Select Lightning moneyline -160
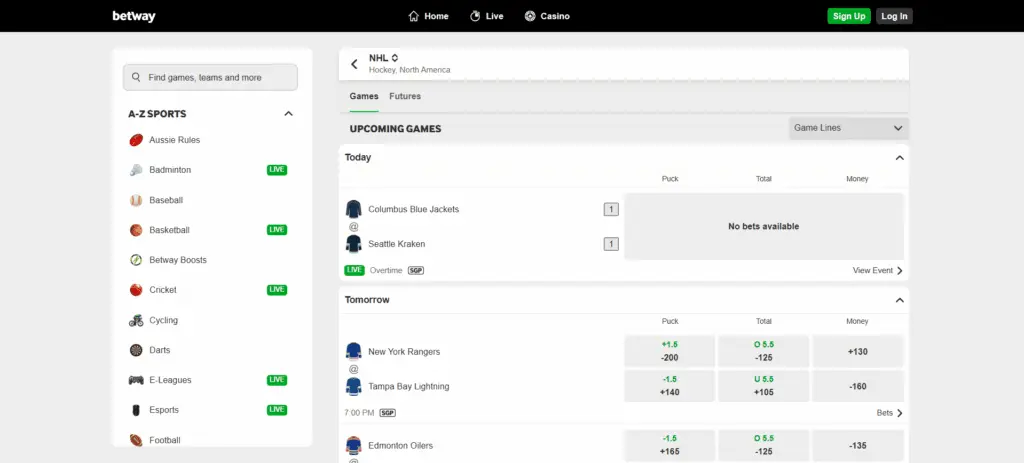This screenshot has height=463, width=1024. click(x=857, y=386)
